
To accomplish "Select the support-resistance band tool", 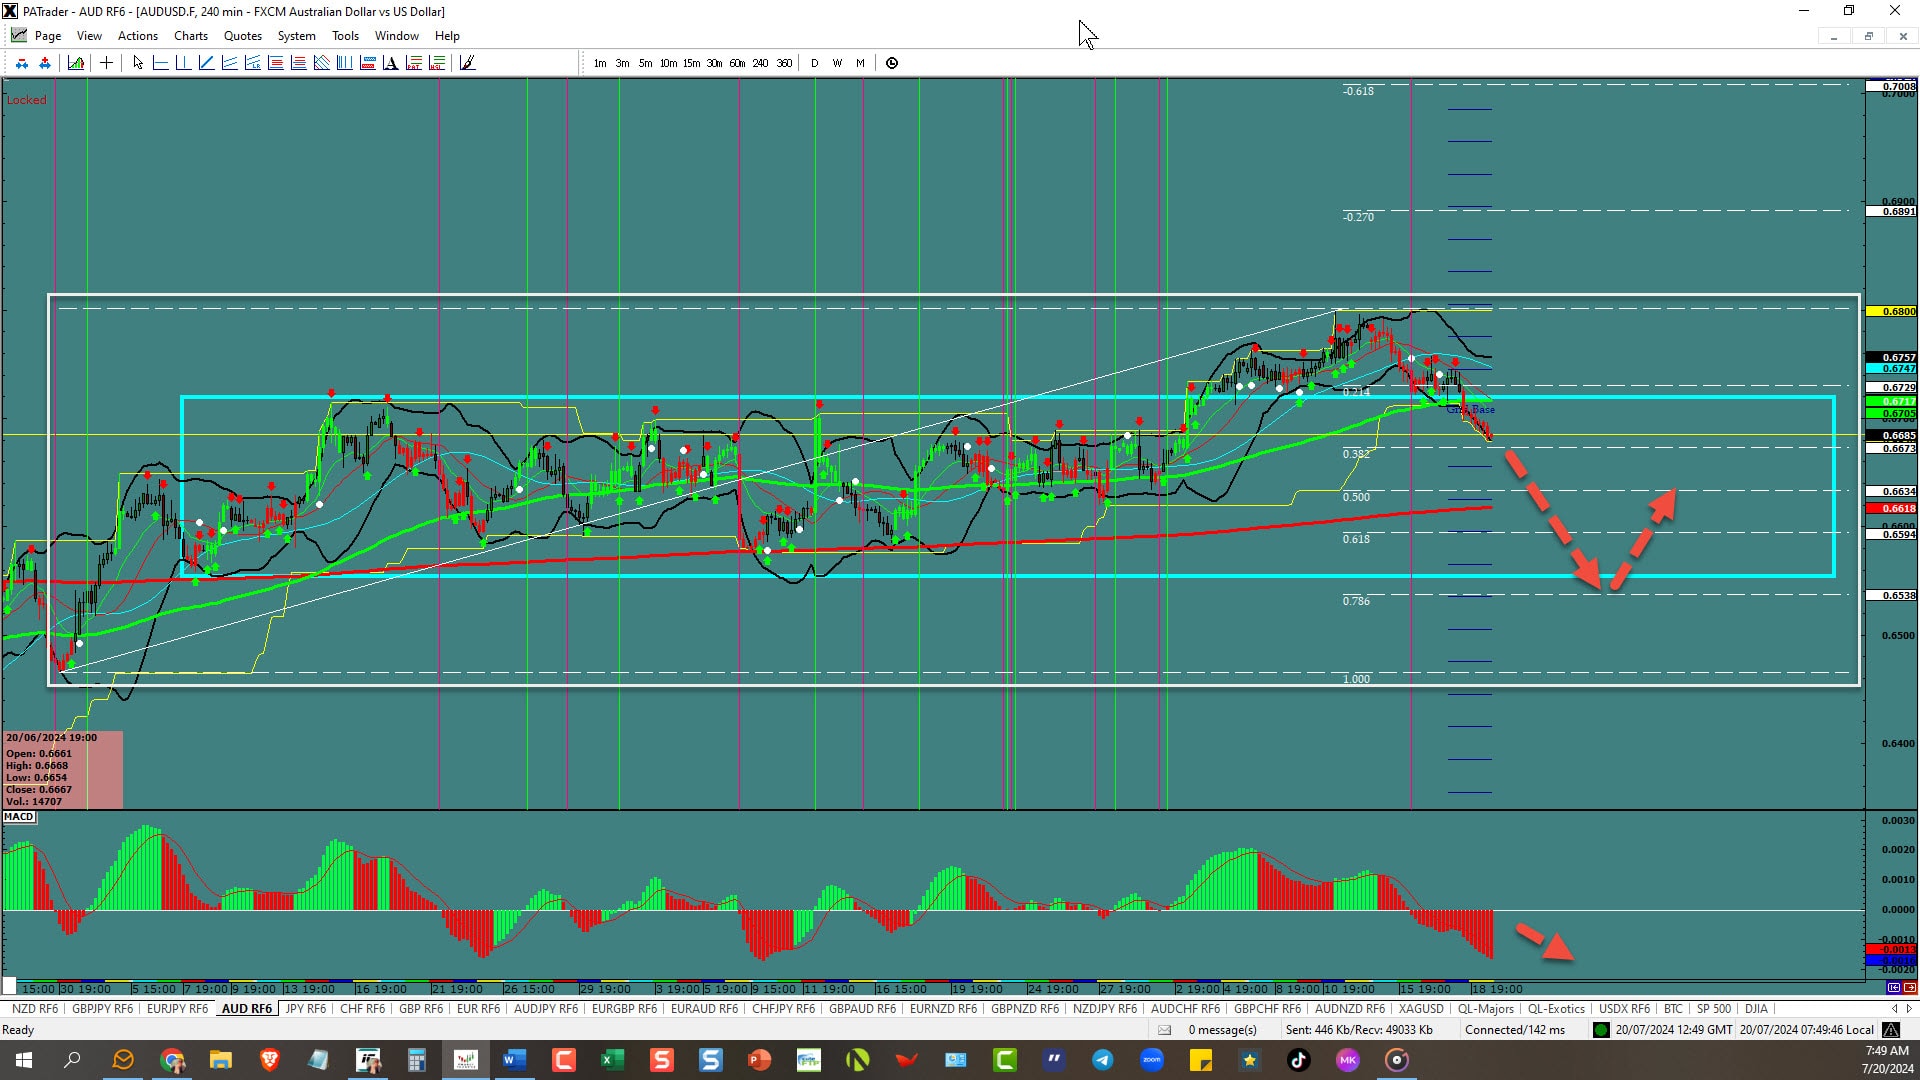I will coord(367,63).
